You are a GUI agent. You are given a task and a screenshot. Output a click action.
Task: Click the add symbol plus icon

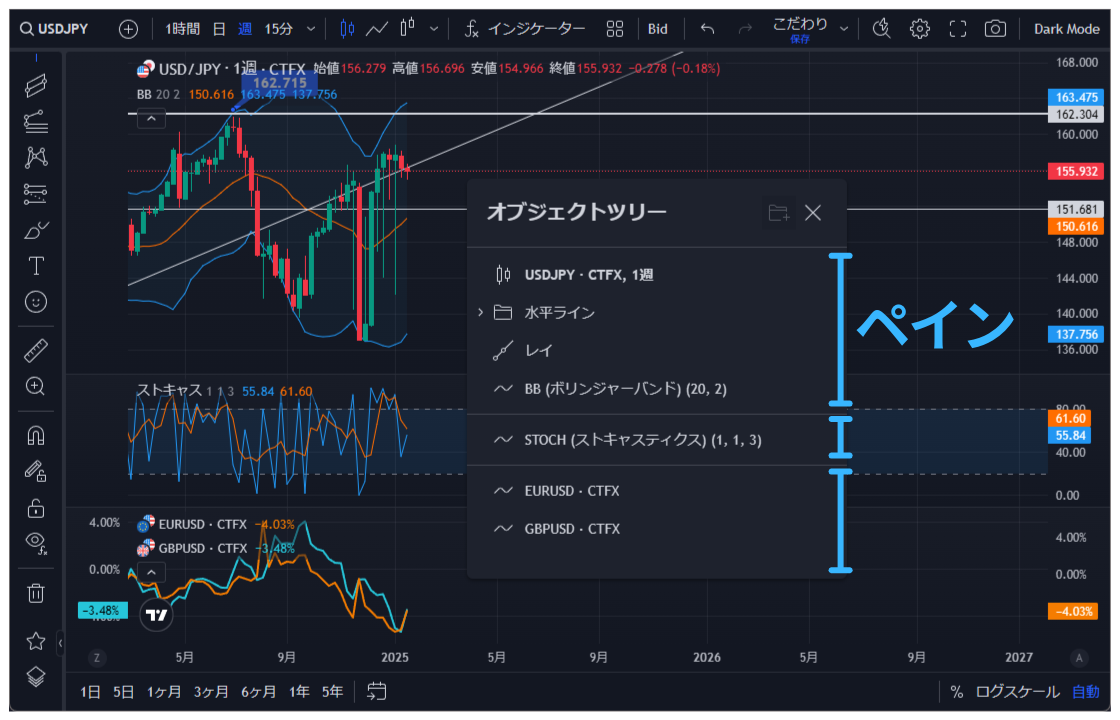tap(129, 29)
